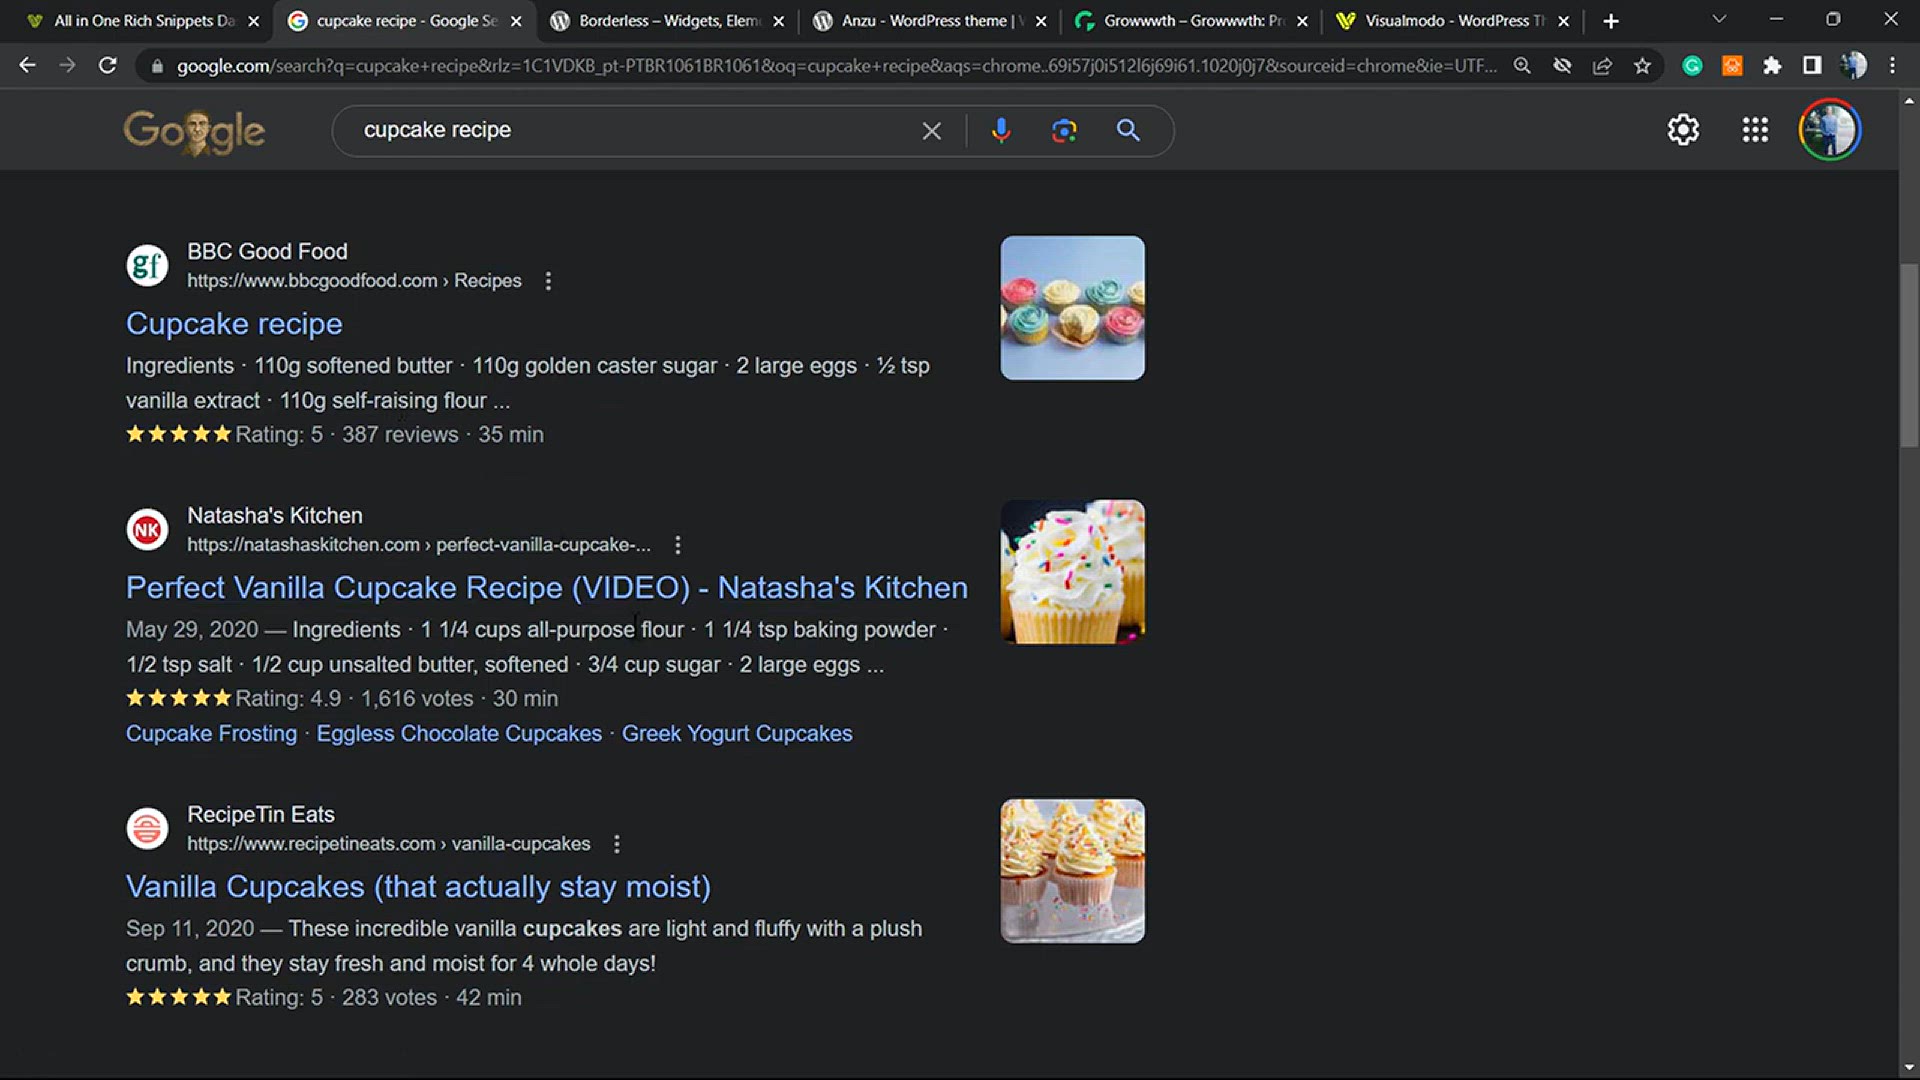The height and width of the screenshot is (1080, 1920).
Task: Click 'Rating: 4.9 · 1,616 votes' text
Action: pos(354,699)
